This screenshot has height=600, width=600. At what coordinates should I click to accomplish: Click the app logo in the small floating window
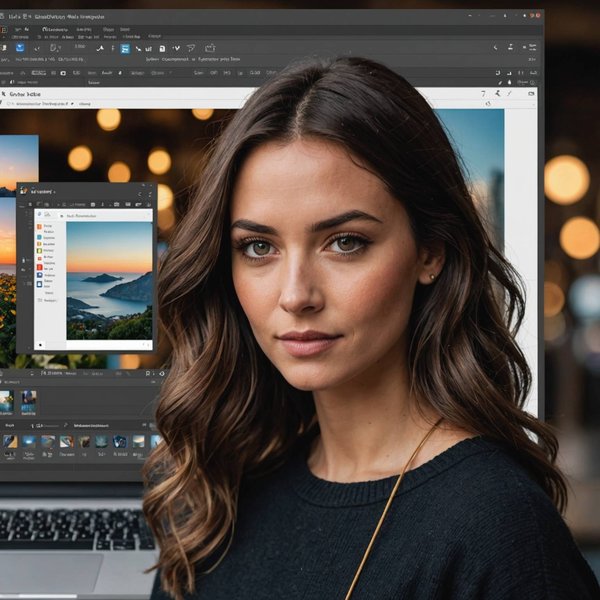(24, 190)
